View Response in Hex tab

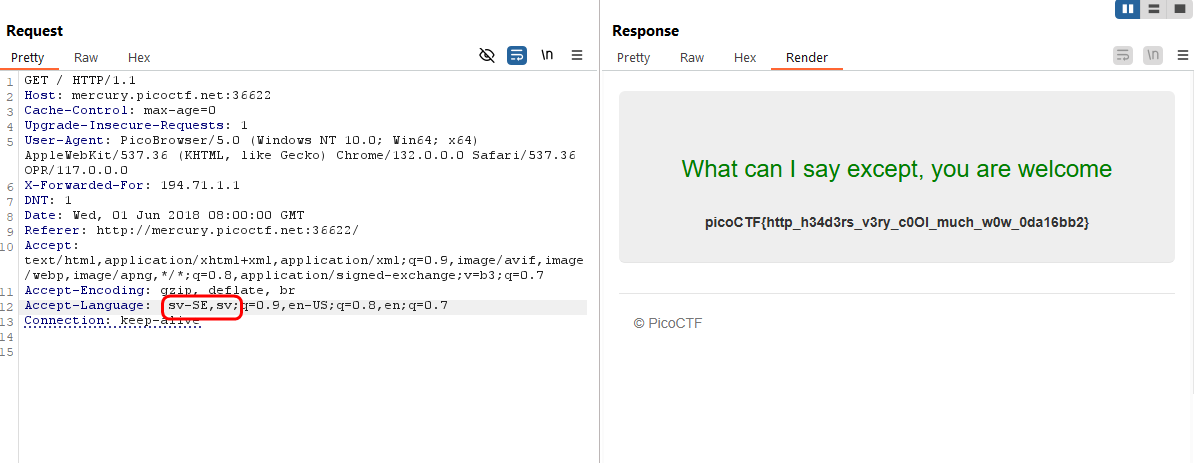pos(745,58)
